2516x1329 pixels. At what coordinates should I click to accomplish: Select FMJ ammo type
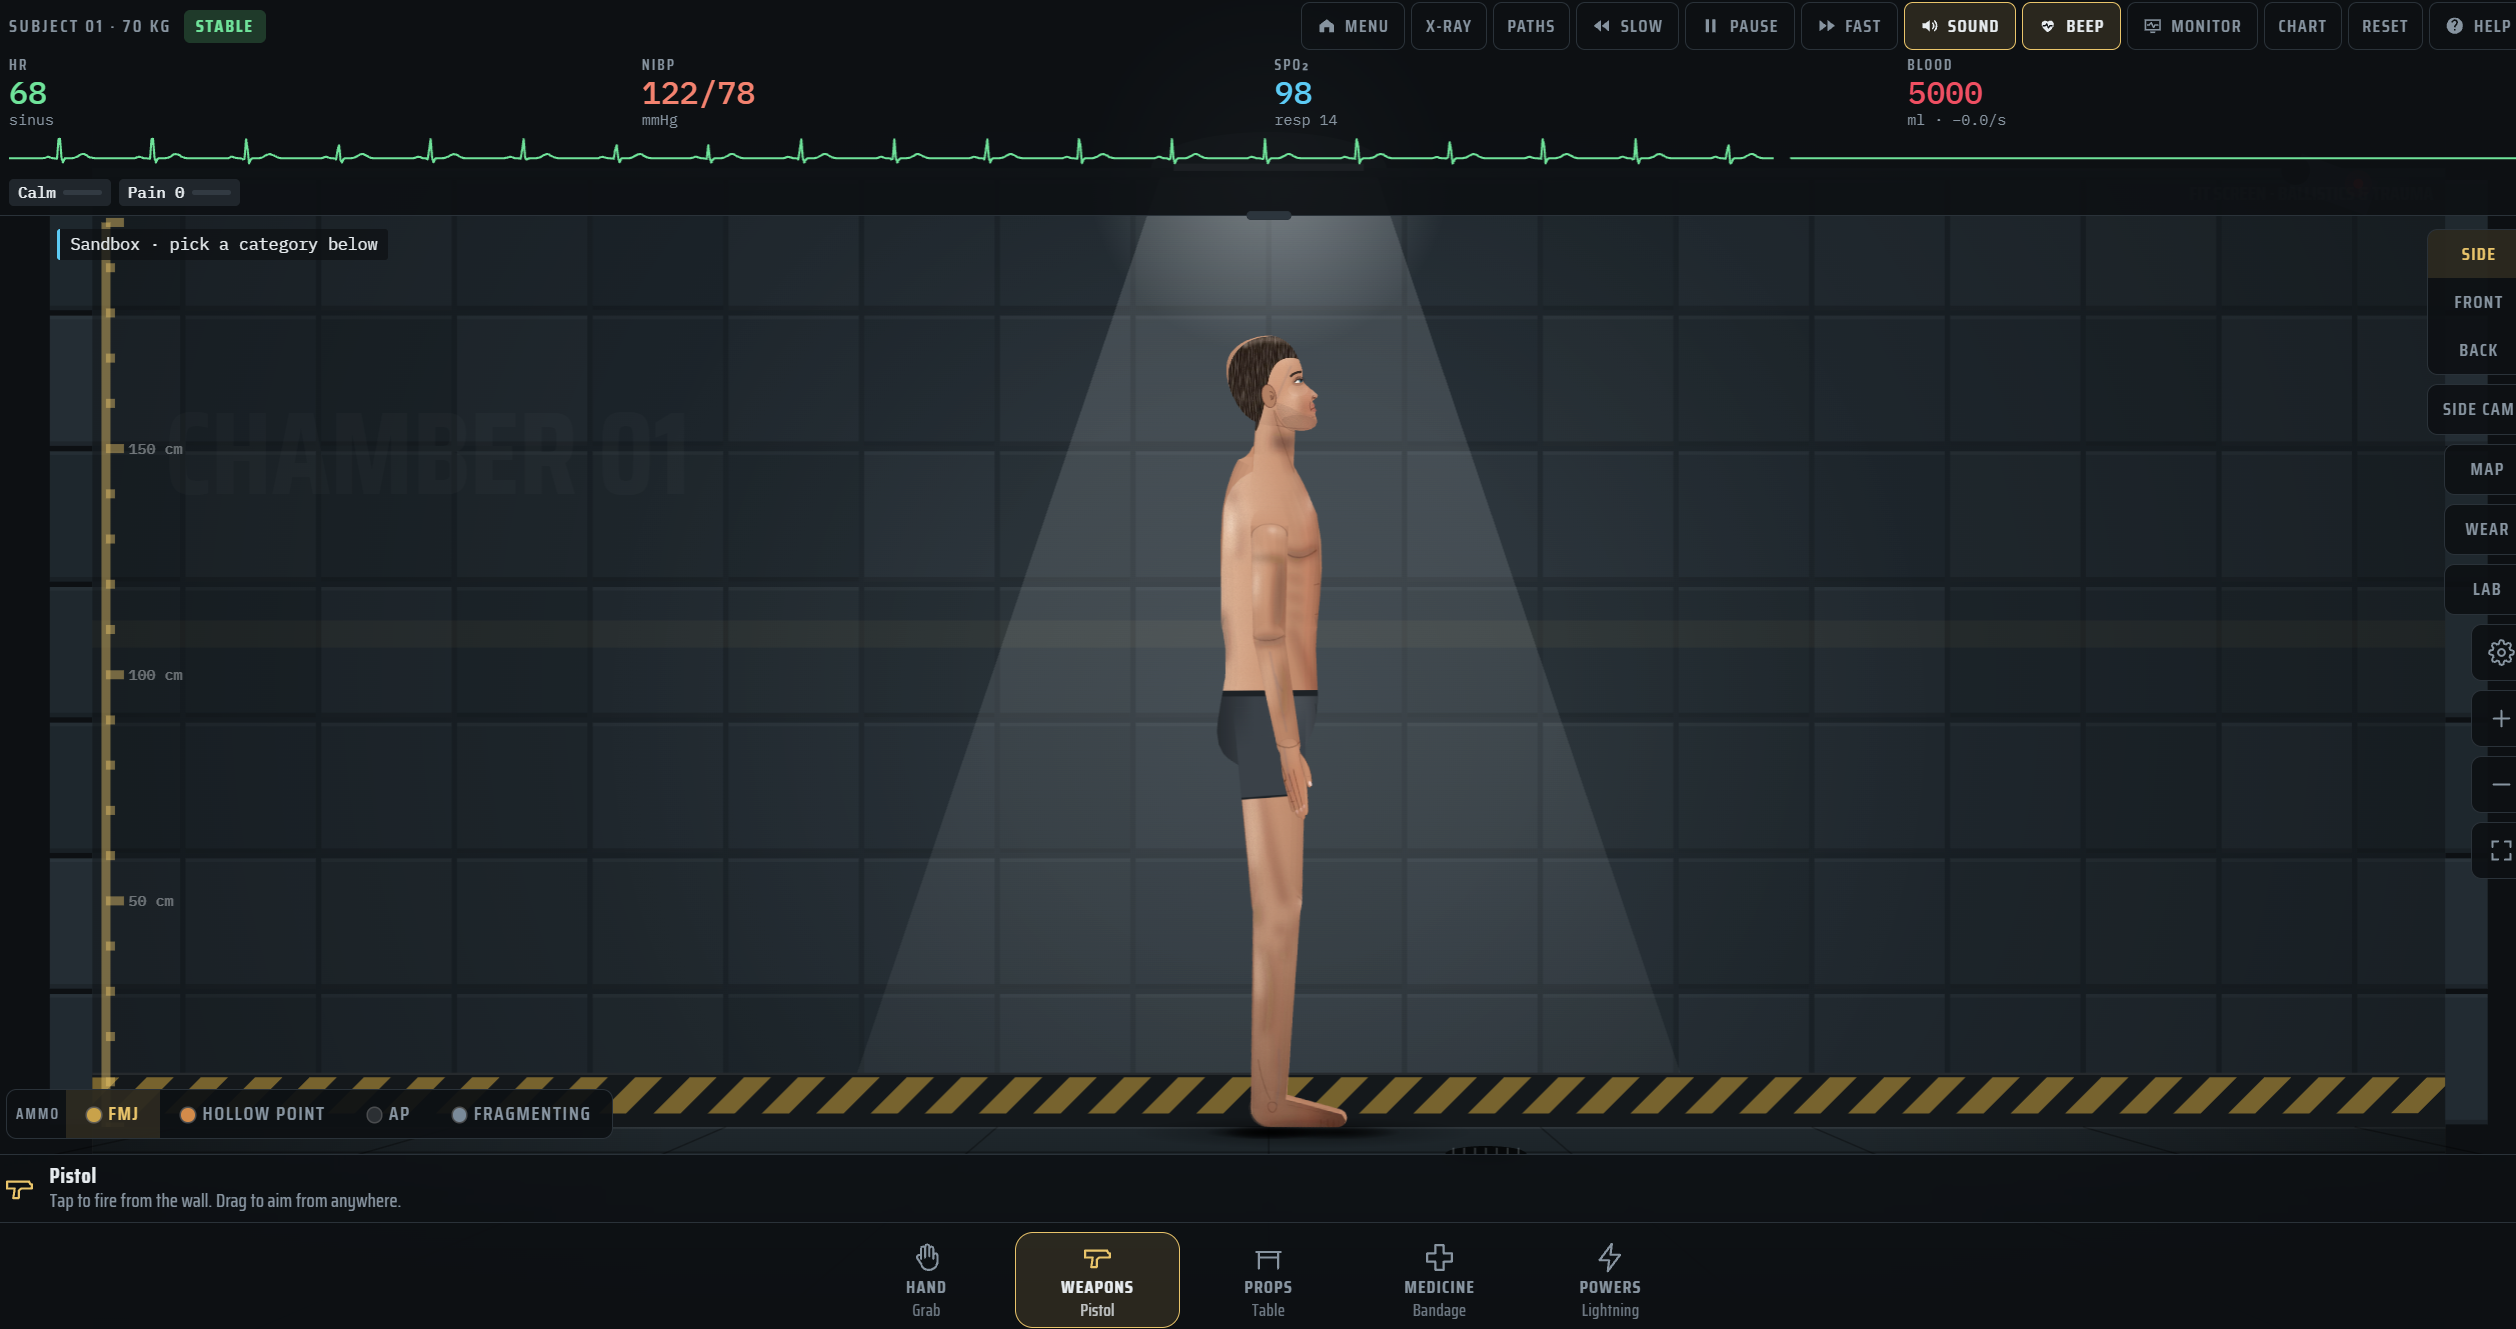(113, 1114)
